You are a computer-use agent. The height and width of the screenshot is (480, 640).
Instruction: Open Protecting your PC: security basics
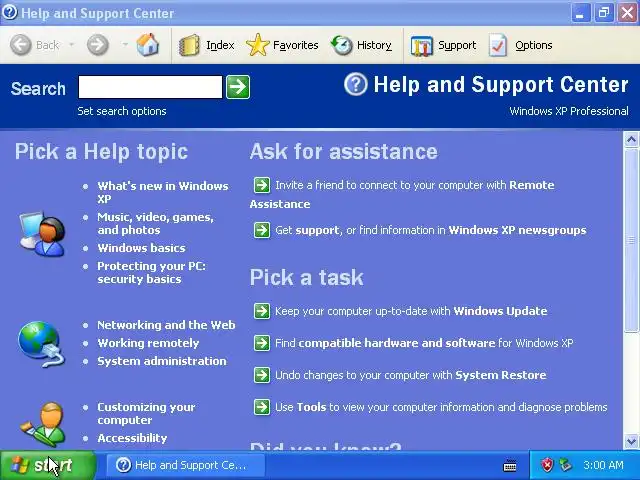[151, 272]
